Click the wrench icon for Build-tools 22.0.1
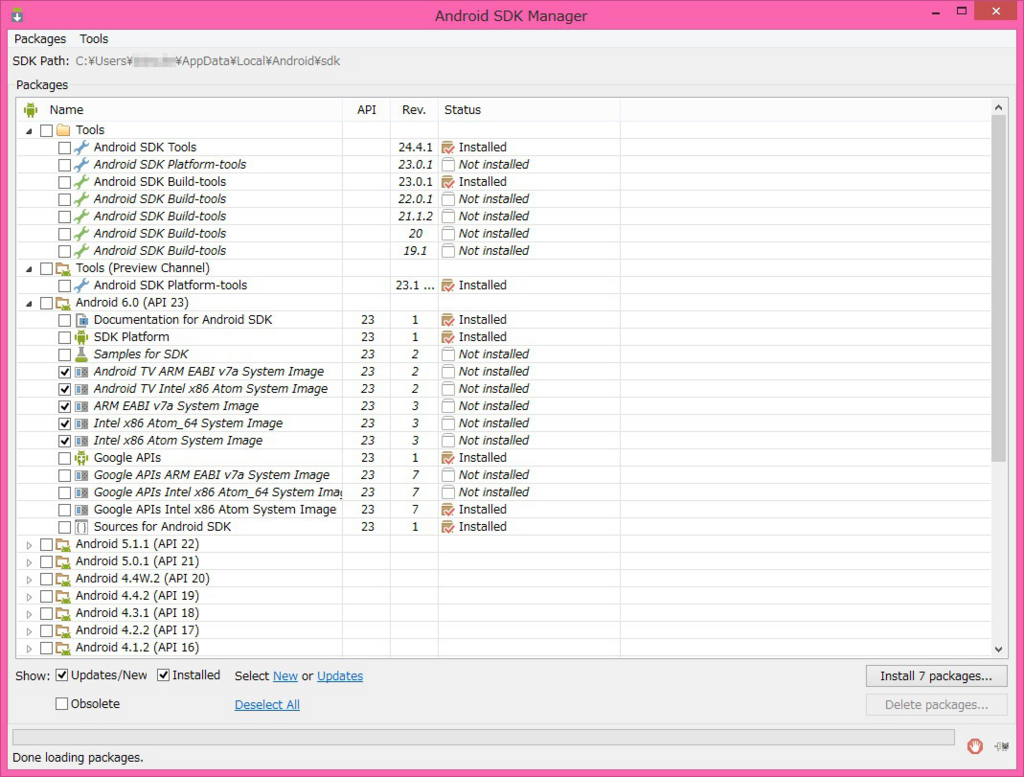This screenshot has height=777, width=1024. tap(81, 199)
